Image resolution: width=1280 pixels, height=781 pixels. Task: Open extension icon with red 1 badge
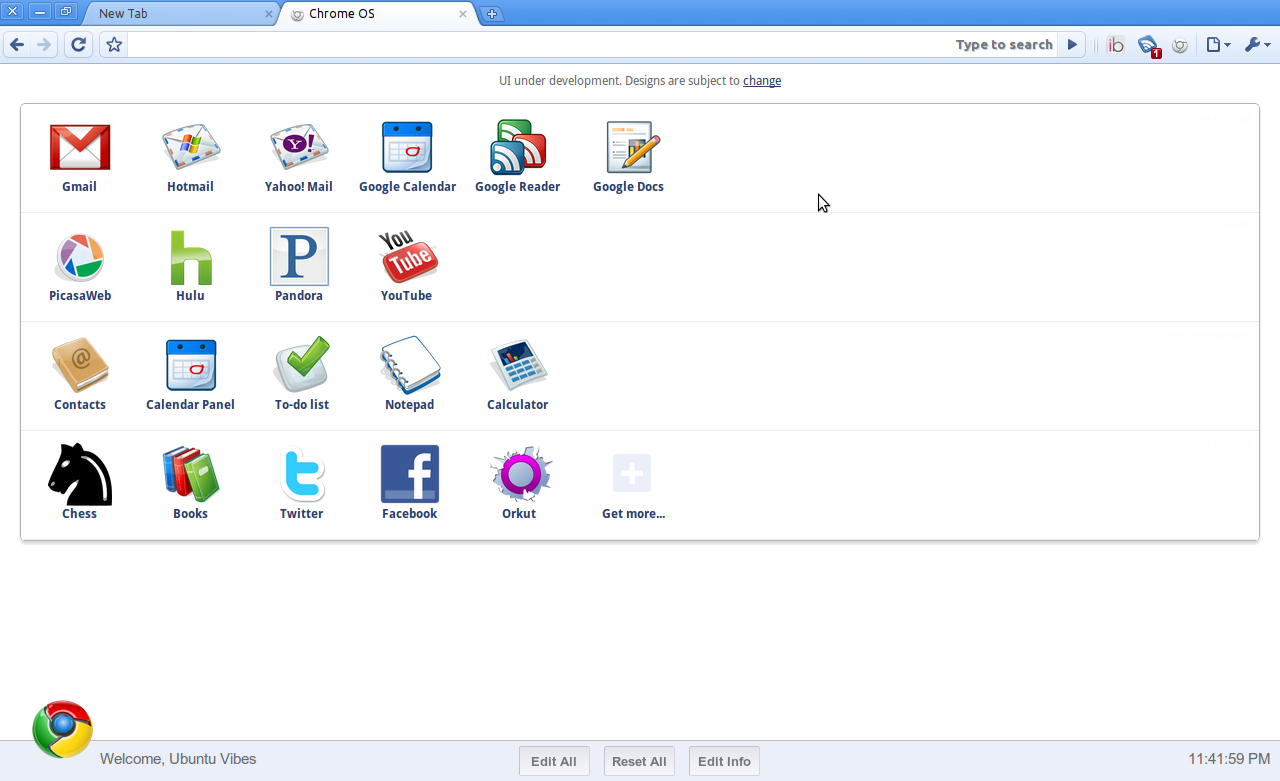pos(1149,46)
